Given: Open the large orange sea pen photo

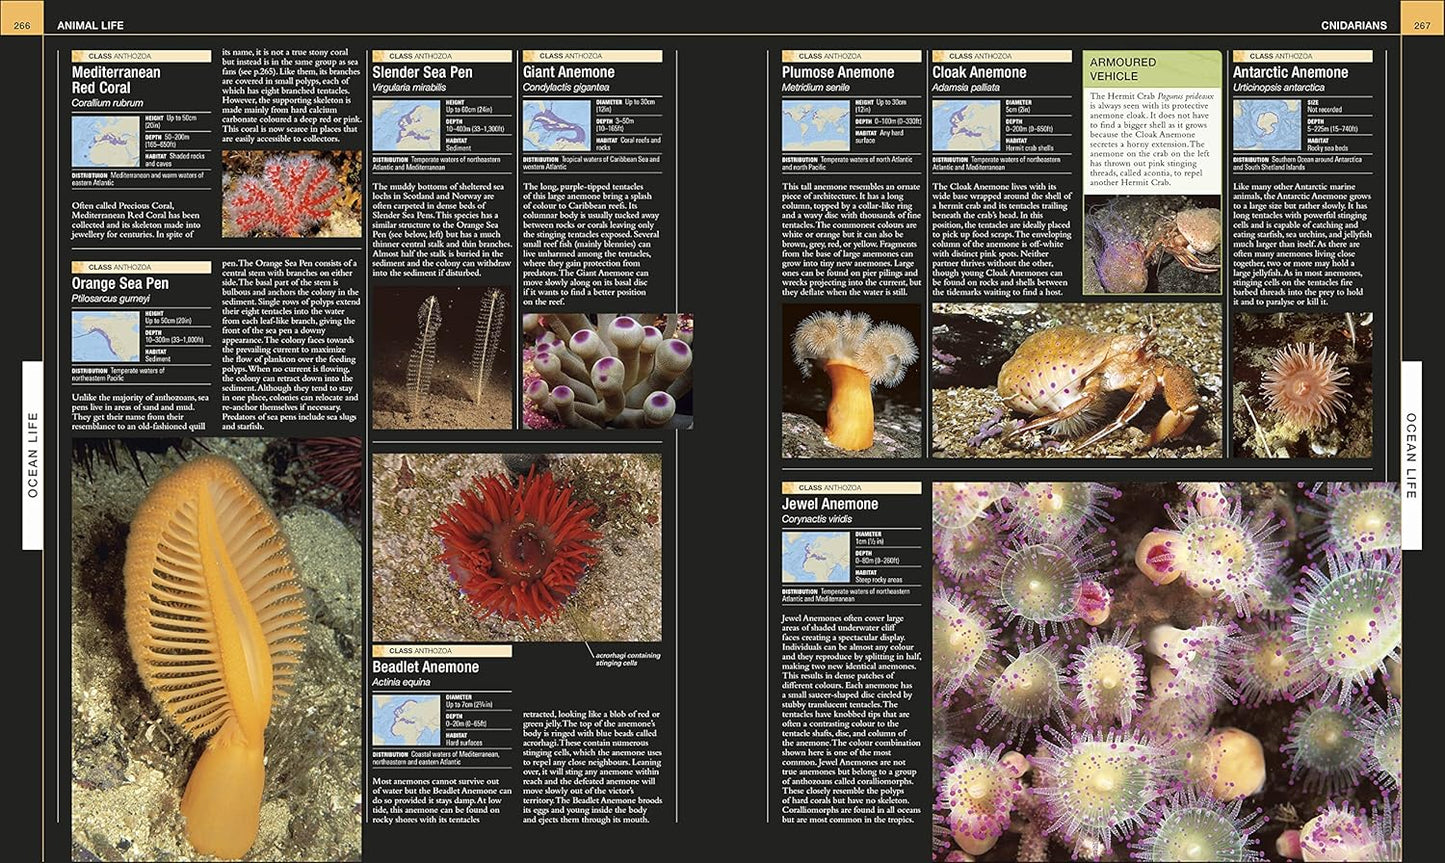Looking at the screenshot, I should click(x=216, y=649).
